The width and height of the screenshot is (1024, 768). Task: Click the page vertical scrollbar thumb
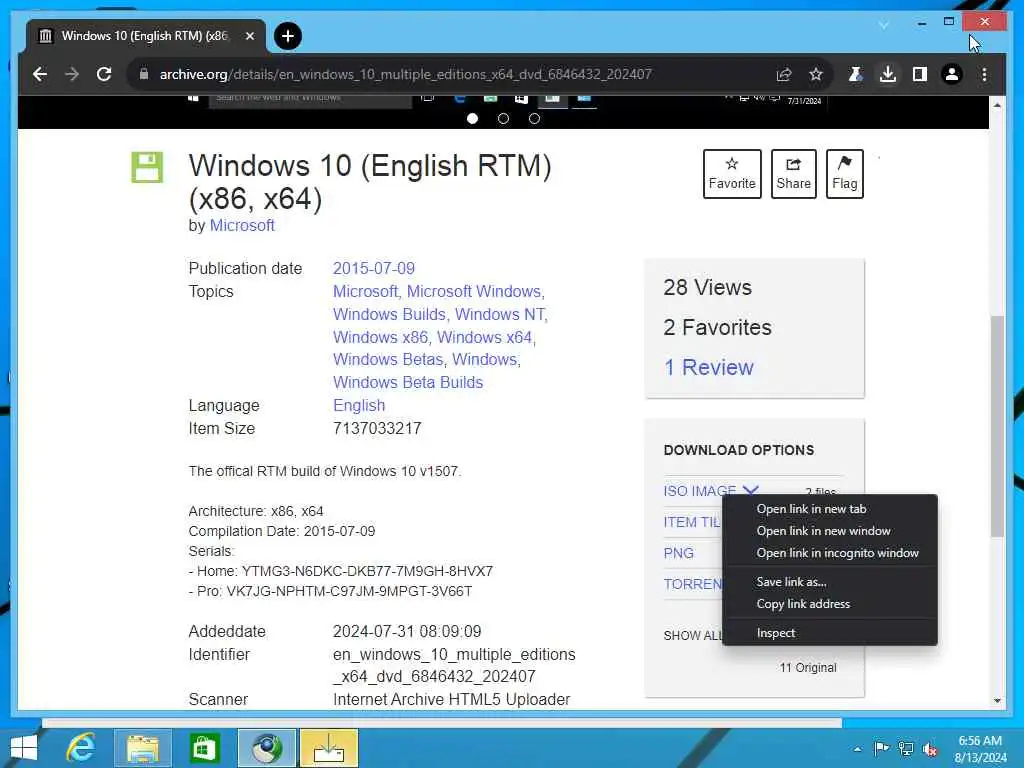(997, 426)
